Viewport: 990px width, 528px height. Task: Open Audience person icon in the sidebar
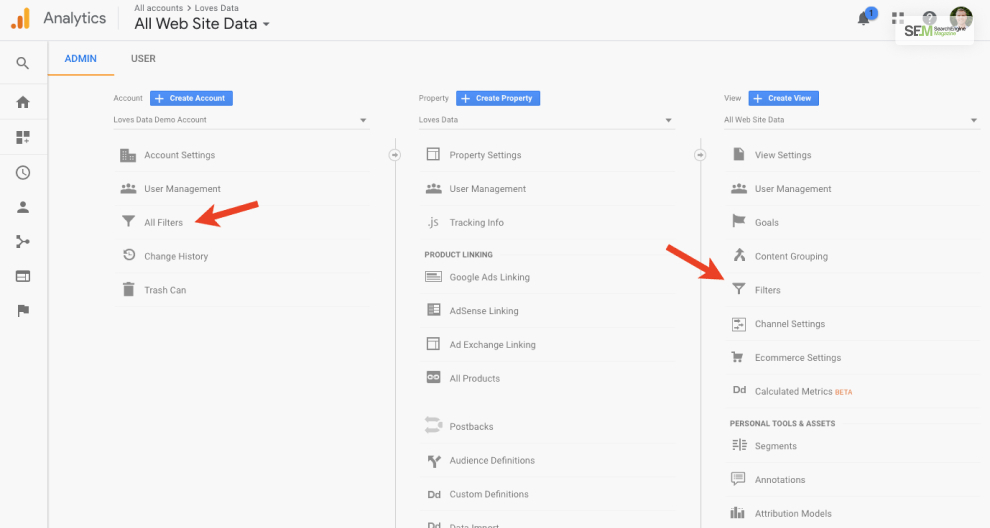point(23,207)
